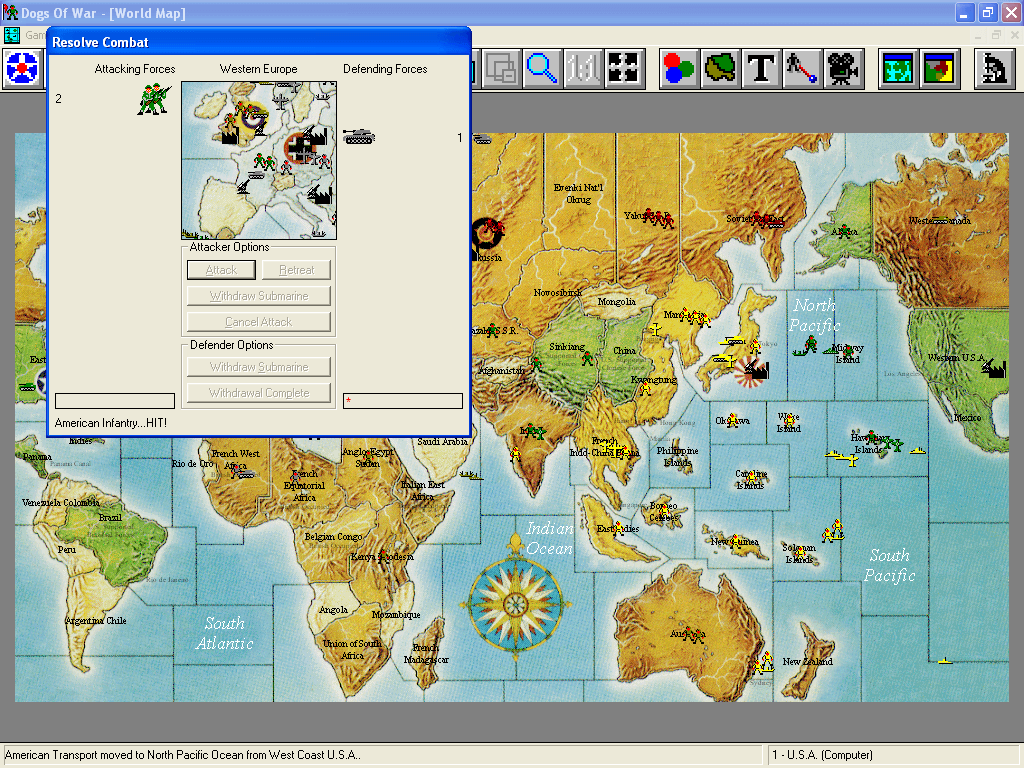Screen dimensions: 1024x768
Task: Click the cascade windows toolbar icon
Action: [501, 69]
